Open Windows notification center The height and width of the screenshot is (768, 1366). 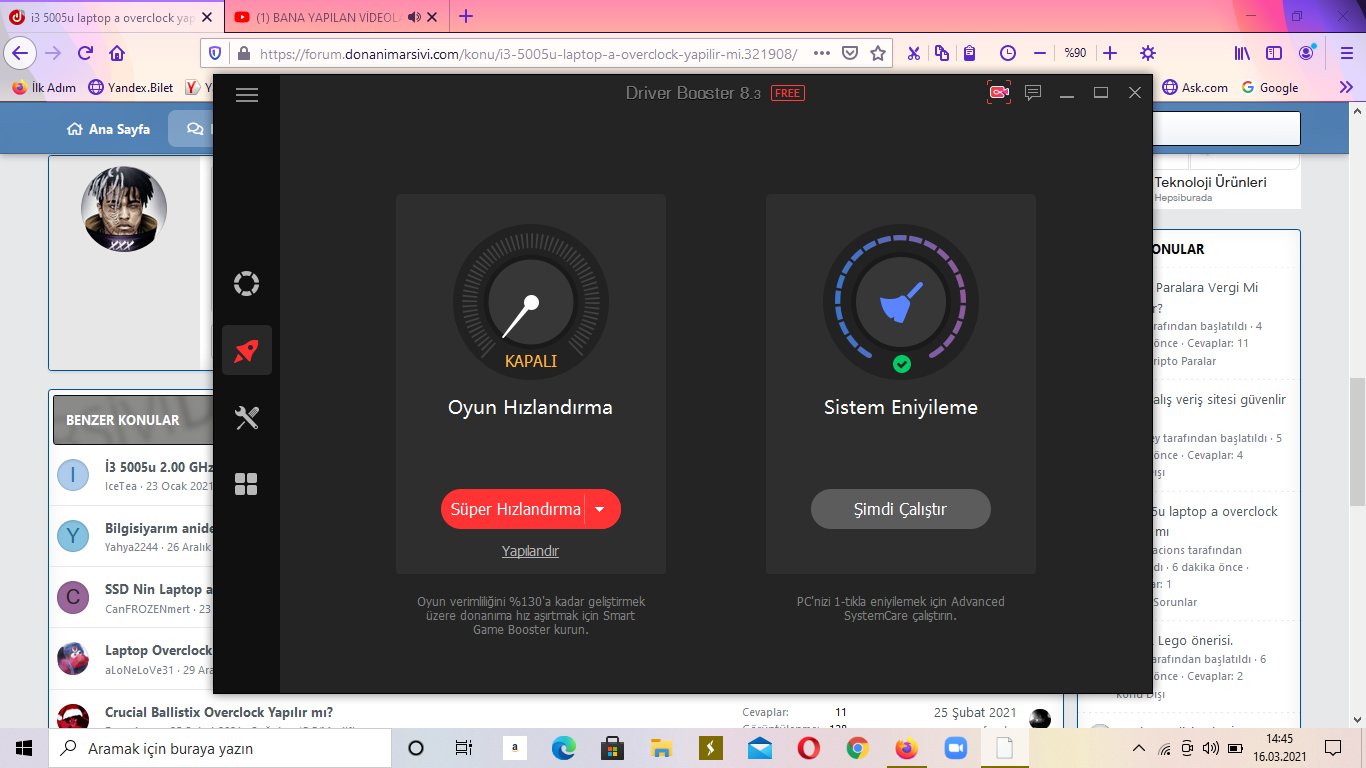pos(1332,748)
